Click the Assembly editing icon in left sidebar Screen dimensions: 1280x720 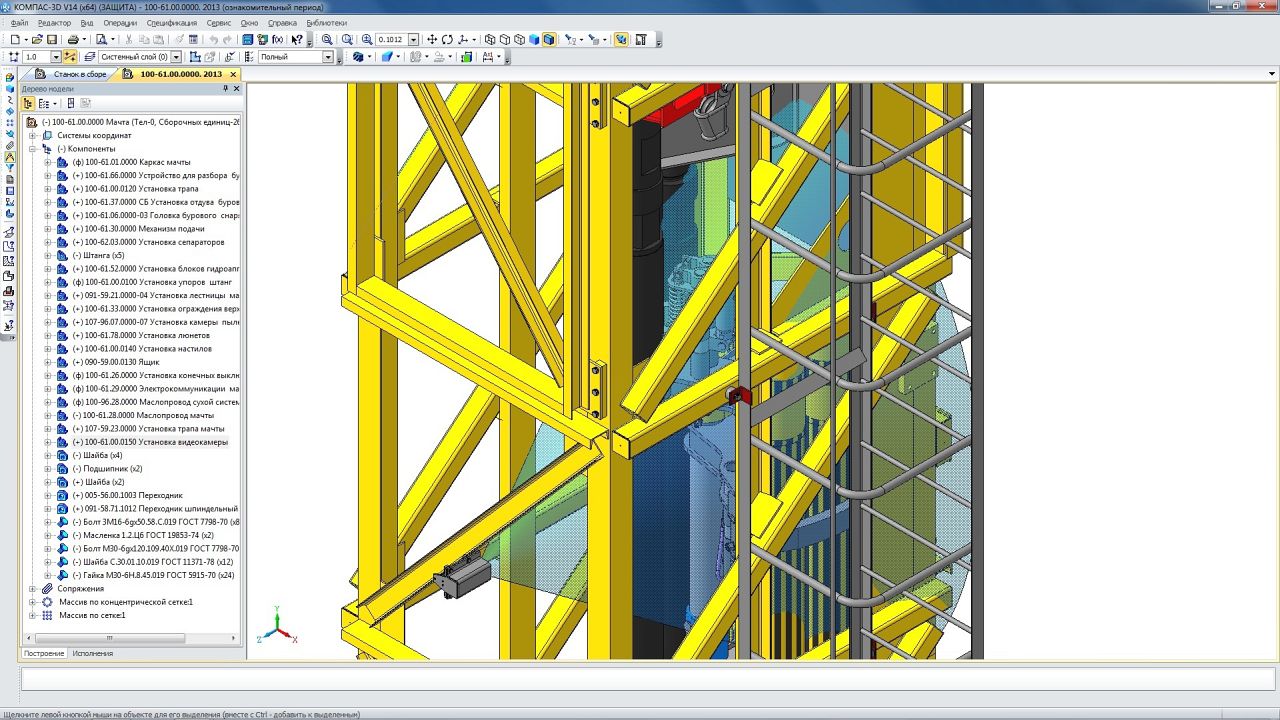tap(10, 77)
